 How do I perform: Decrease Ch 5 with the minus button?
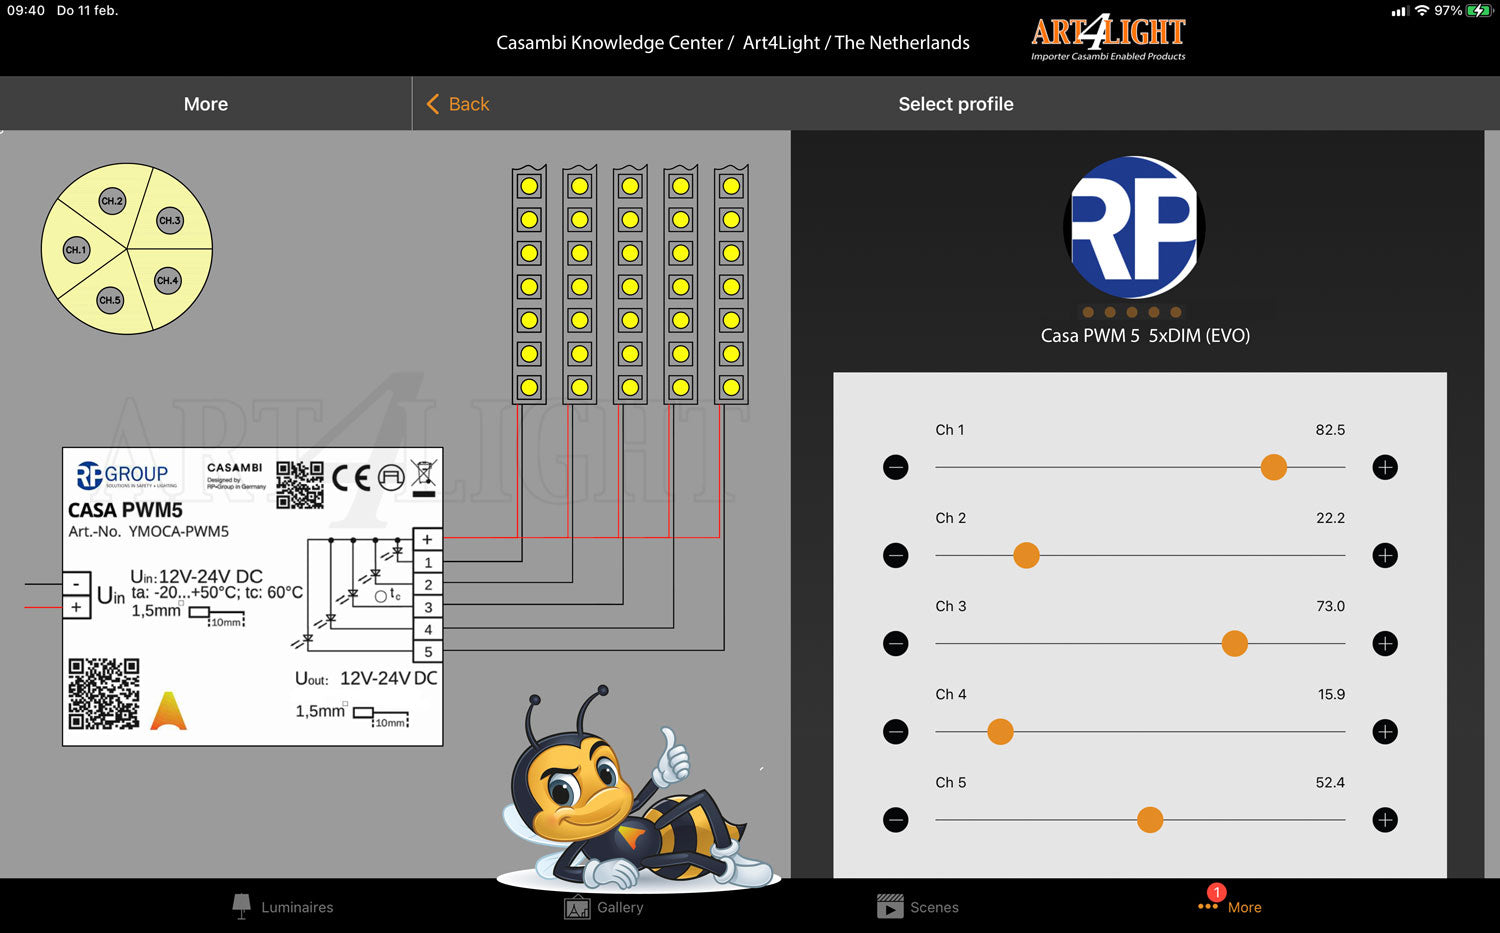(896, 820)
